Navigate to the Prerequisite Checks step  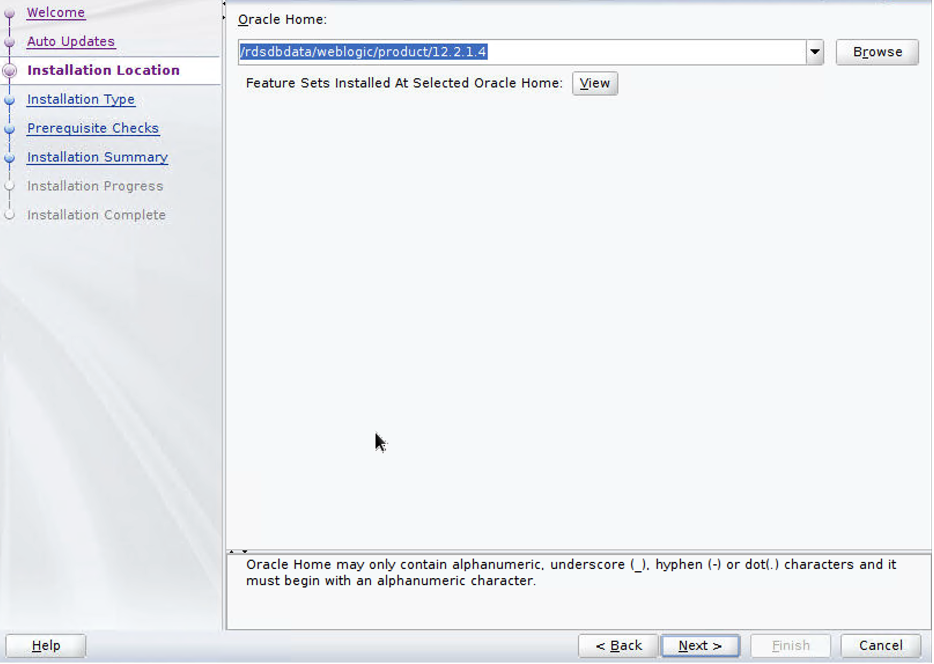coord(93,129)
